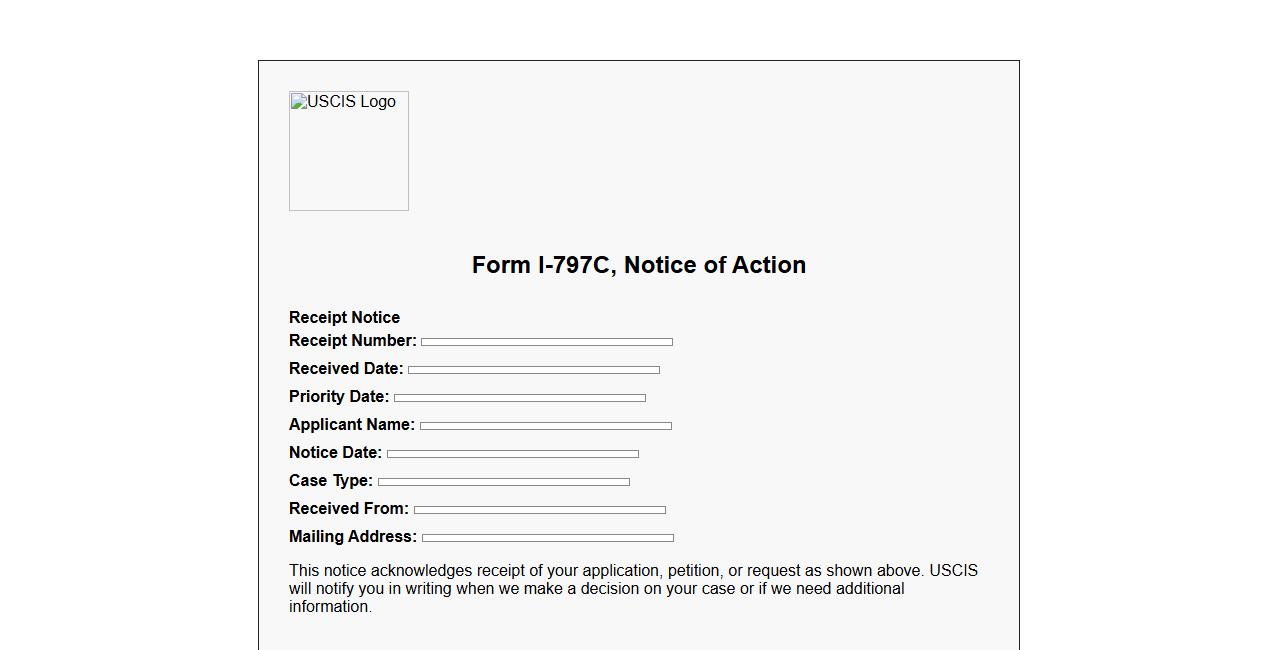Select the Priority Date input field
The height and width of the screenshot is (650, 1278).
tap(519, 398)
